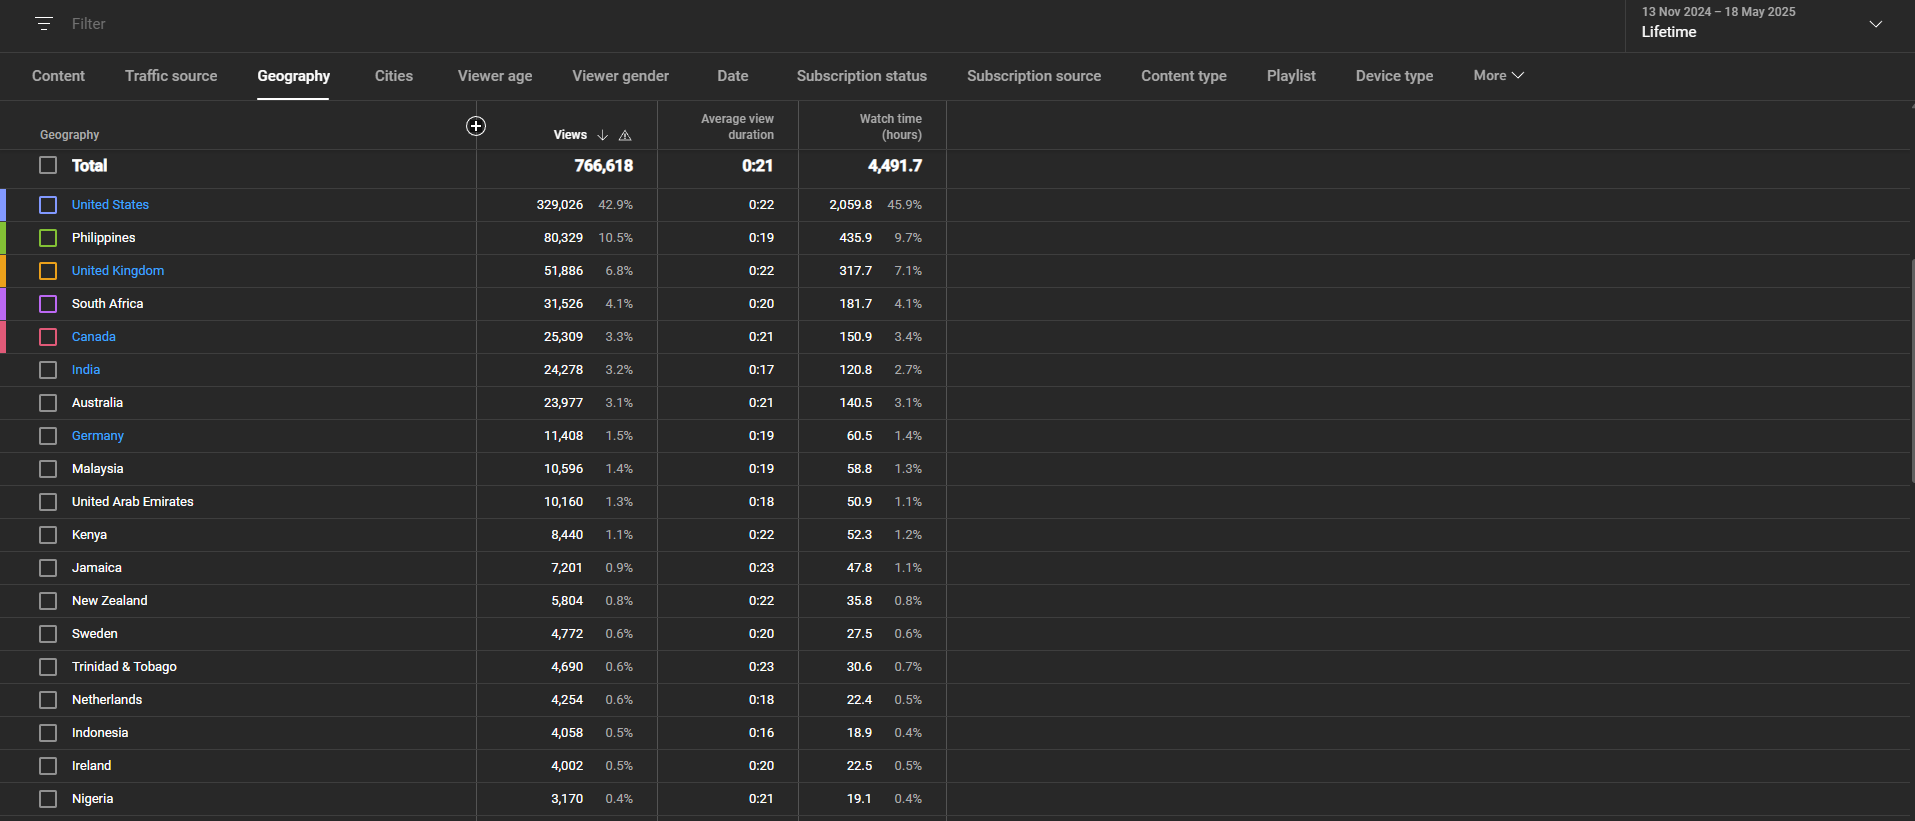Check the India checkbox
Viewport: 1915px width, 821px height.
click(48, 370)
